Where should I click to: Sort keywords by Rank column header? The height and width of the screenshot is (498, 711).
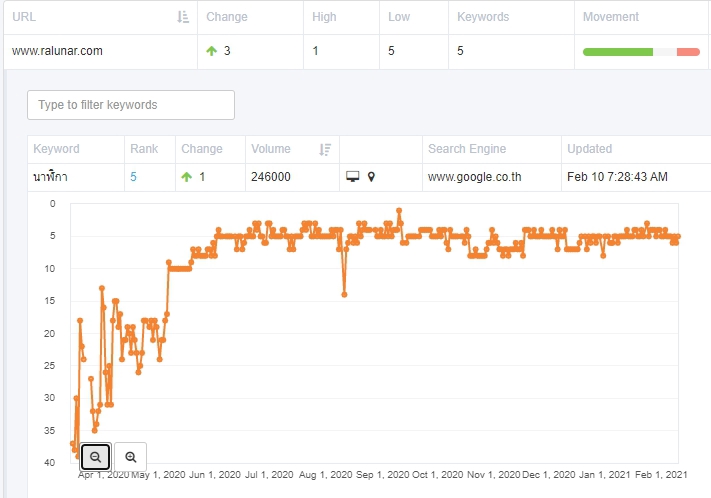click(x=144, y=149)
